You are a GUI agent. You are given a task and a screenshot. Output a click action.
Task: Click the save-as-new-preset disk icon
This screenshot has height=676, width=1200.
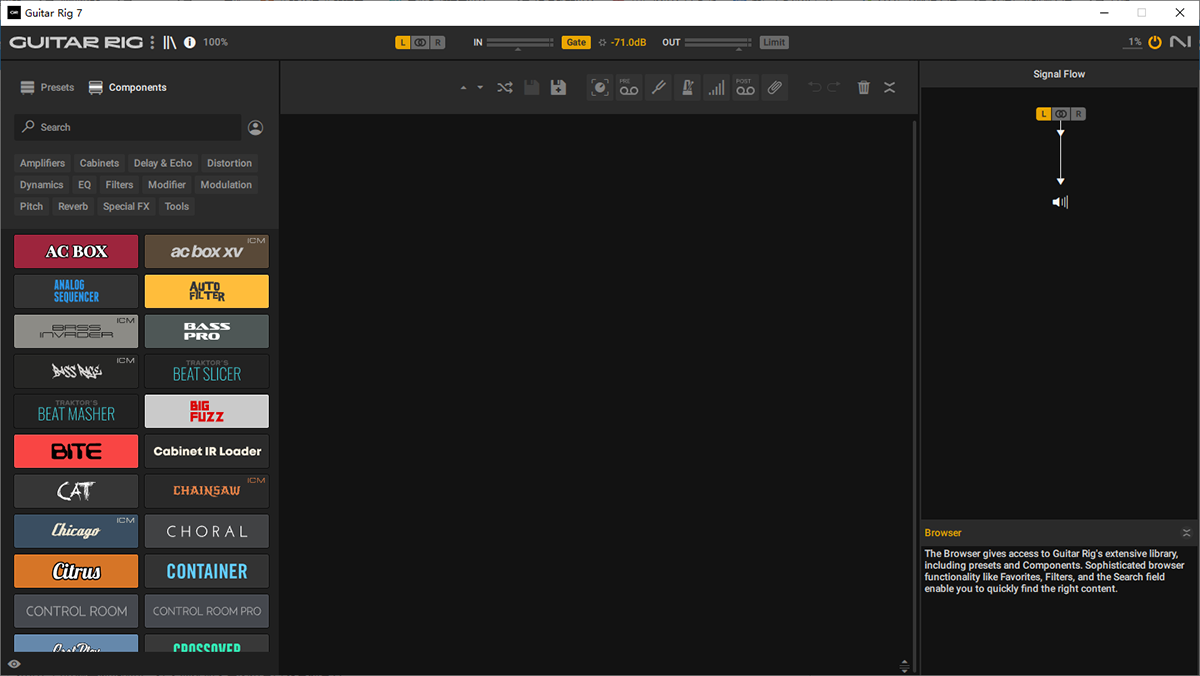pyautogui.click(x=558, y=88)
